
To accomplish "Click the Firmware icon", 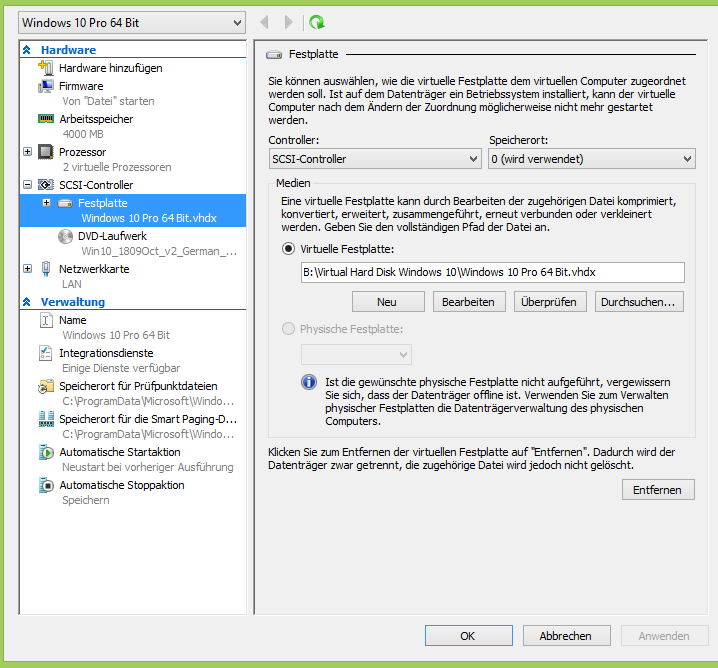I will pyautogui.click(x=46, y=86).
